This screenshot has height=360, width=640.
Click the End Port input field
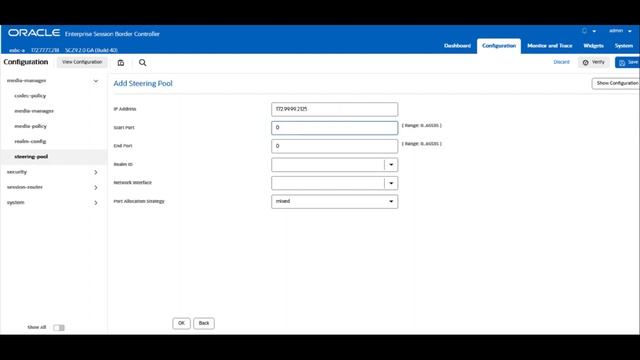tap(335, 146)
